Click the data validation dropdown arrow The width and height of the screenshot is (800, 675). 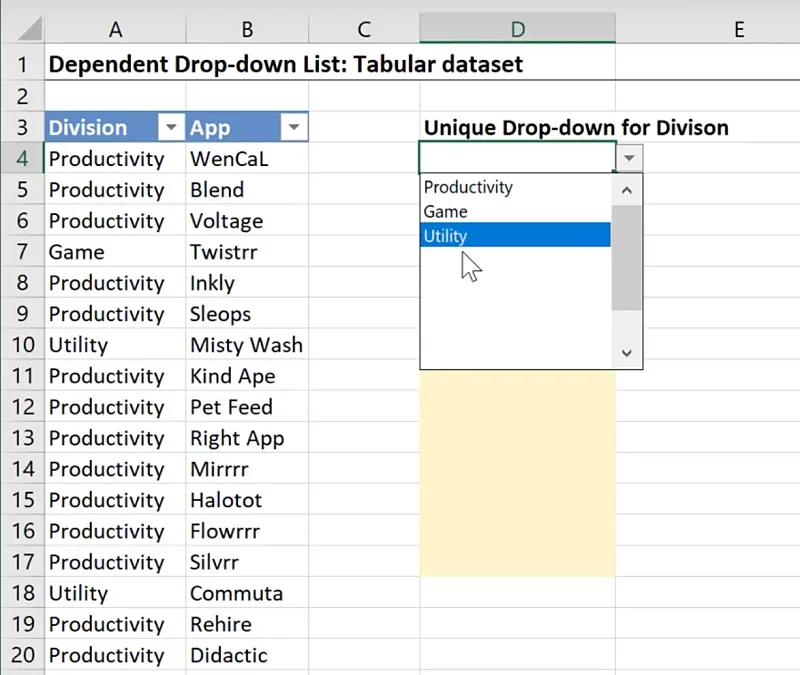tap(629, 158)
